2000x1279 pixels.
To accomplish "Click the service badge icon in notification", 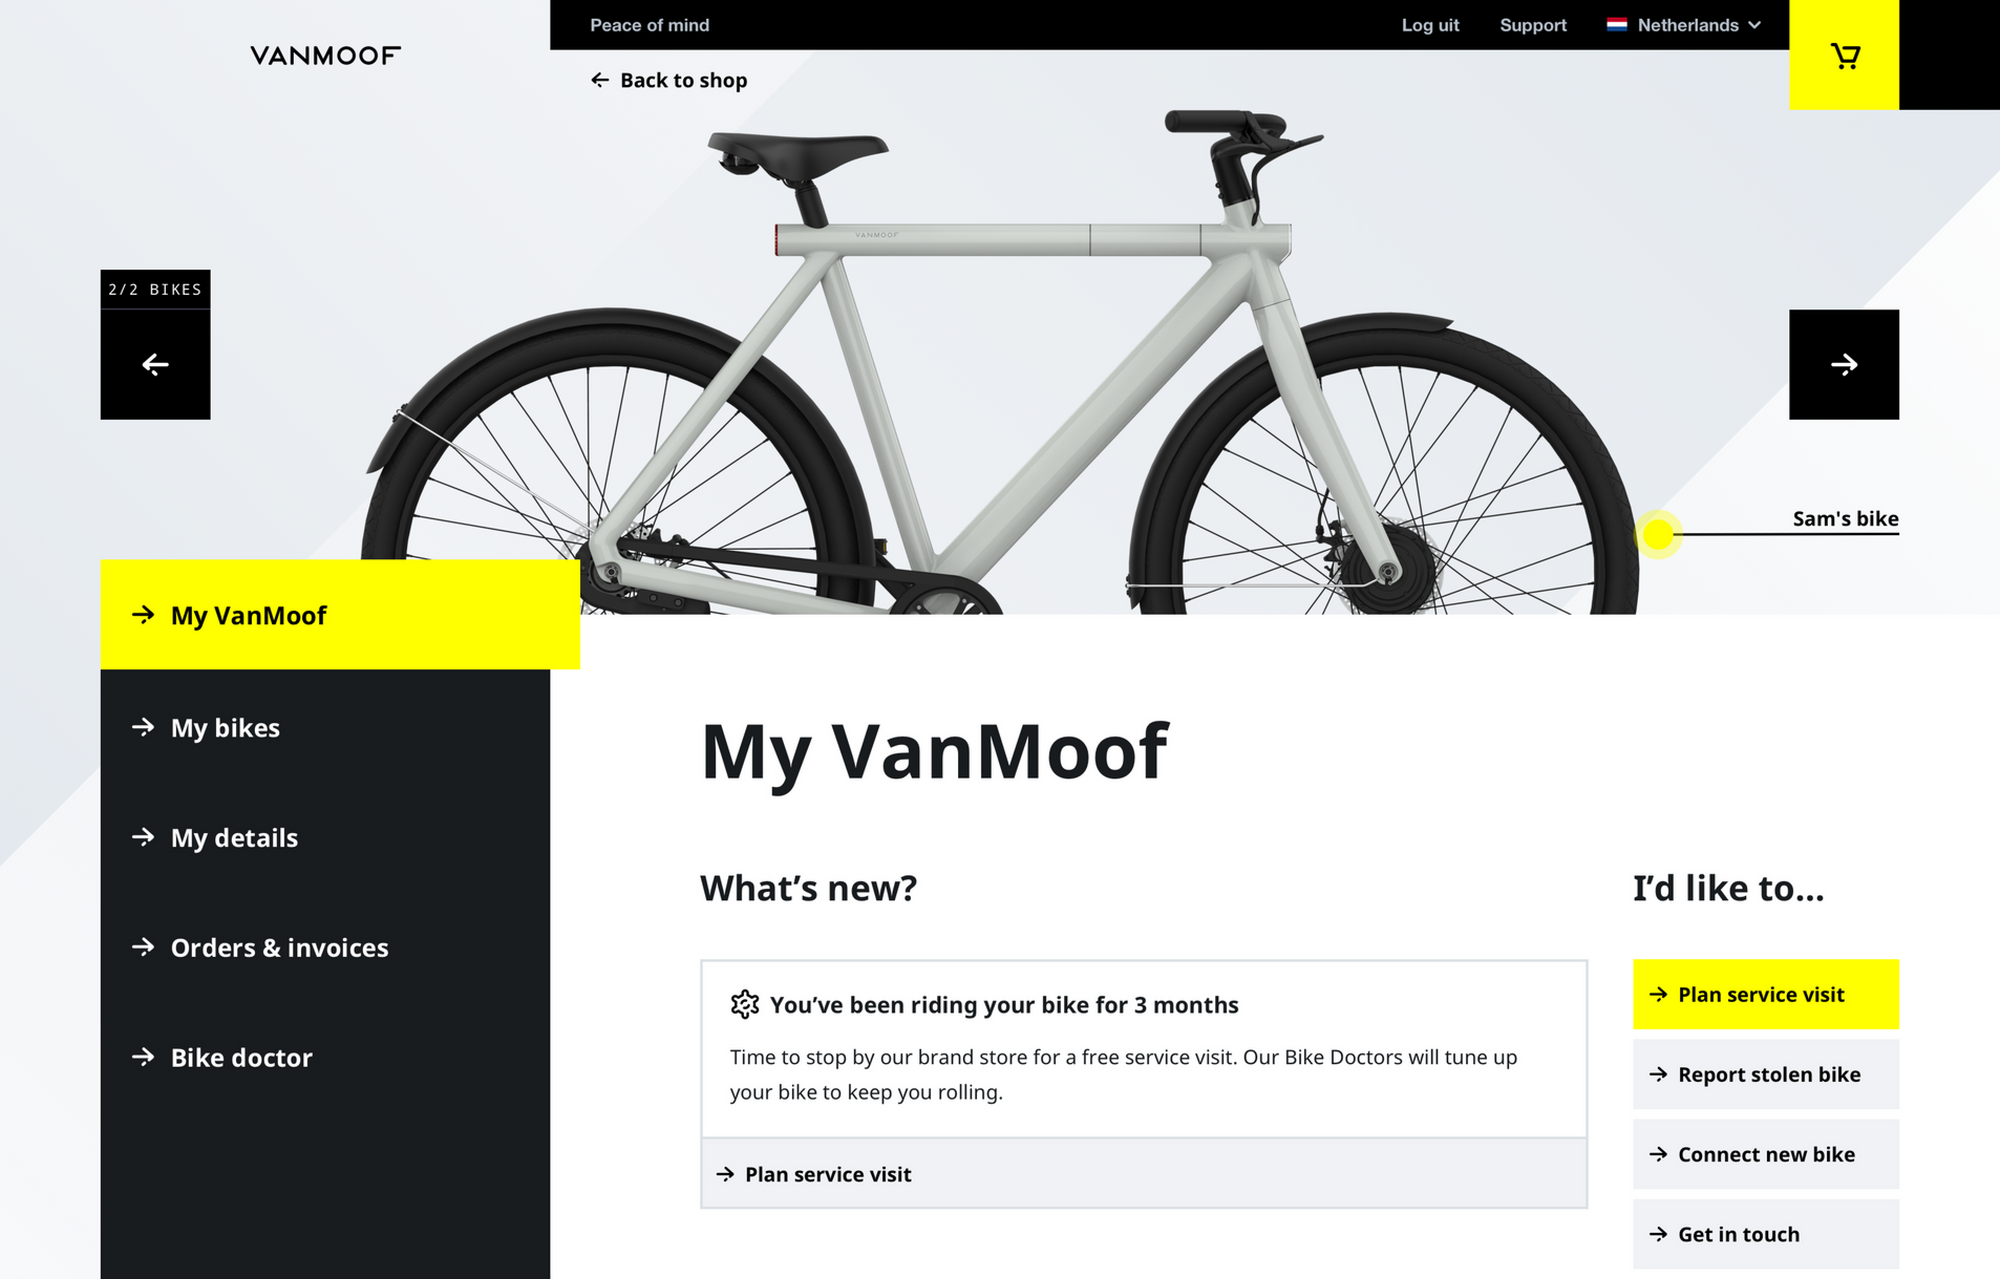I will 744,1004.
